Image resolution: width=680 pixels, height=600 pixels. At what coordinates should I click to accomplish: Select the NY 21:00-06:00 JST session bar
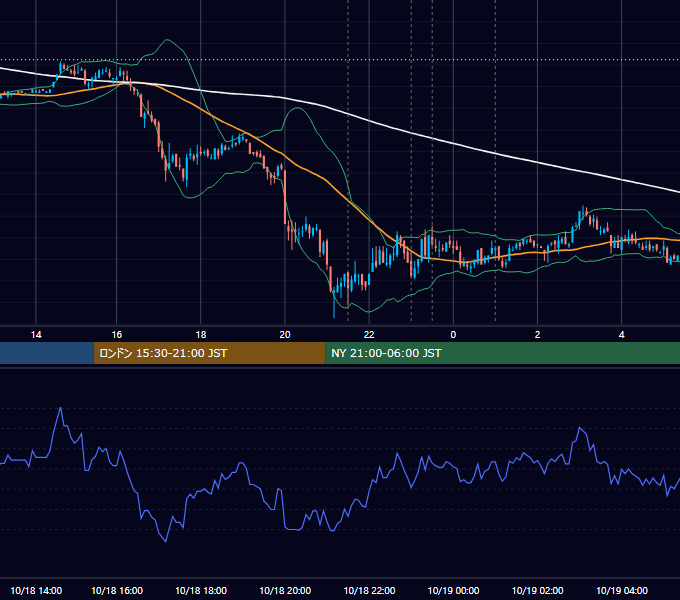[503, 353]
